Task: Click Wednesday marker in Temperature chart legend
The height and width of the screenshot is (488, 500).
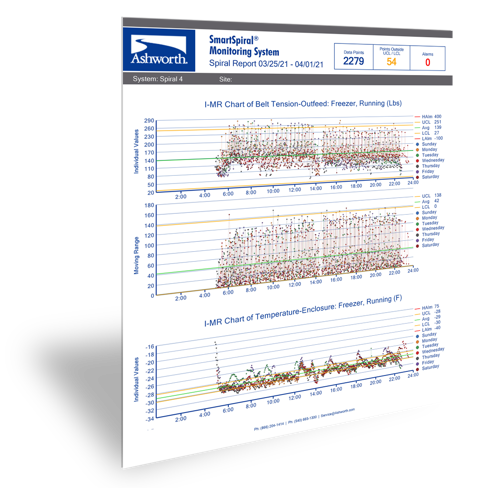Action: click(417, 353)
